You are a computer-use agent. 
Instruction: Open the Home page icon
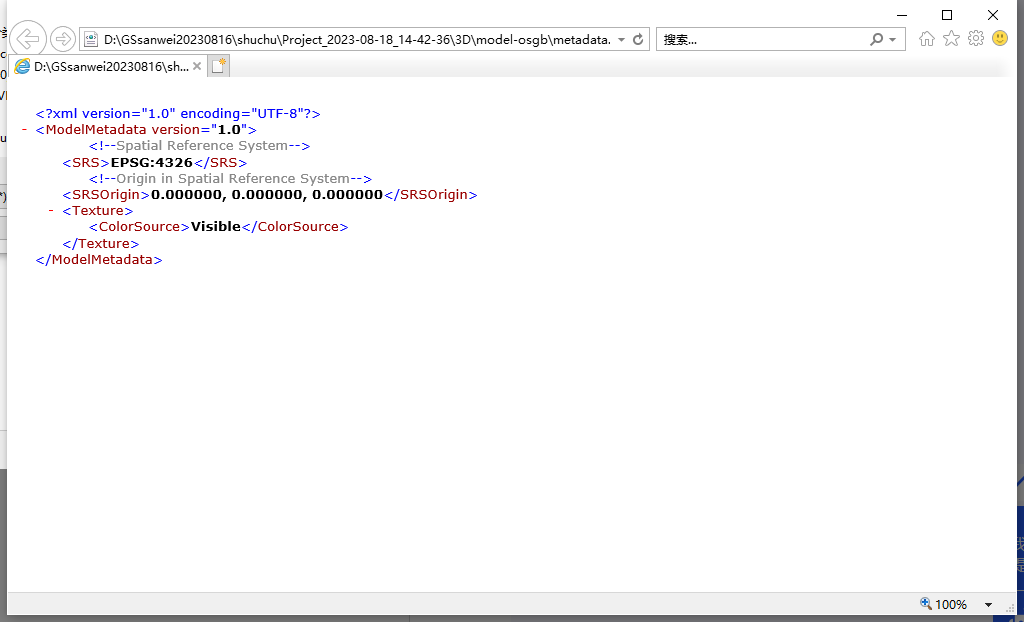pos(926,39)
